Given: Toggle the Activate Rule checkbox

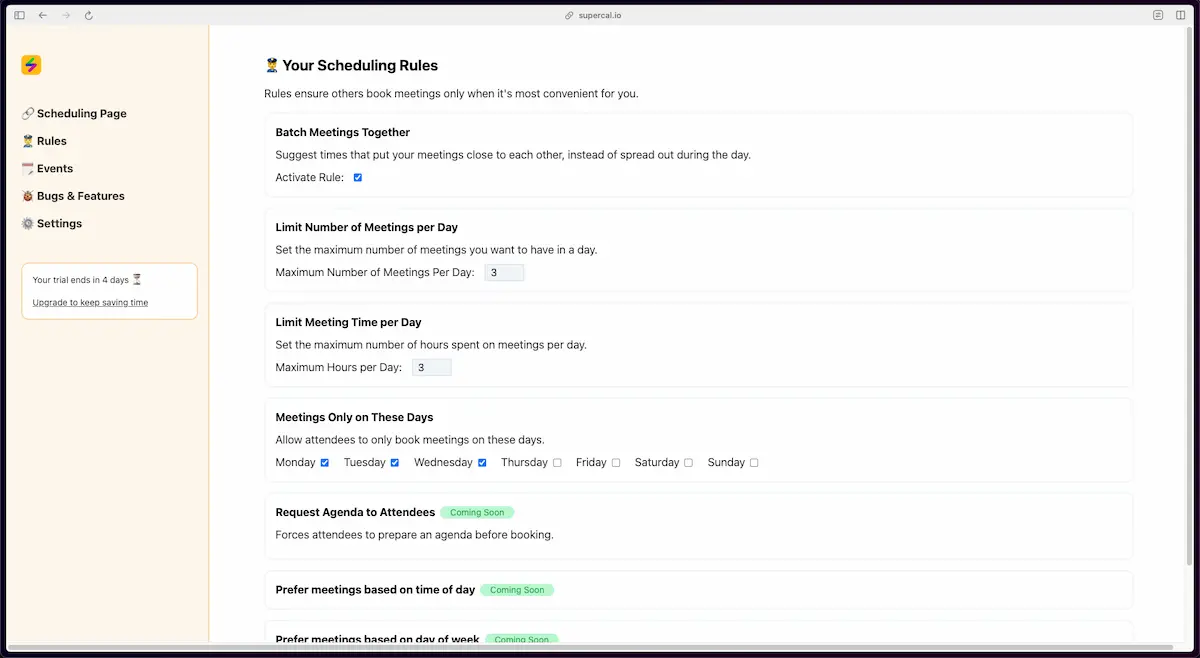Looking at the screenshot, I should coord(358,178).
